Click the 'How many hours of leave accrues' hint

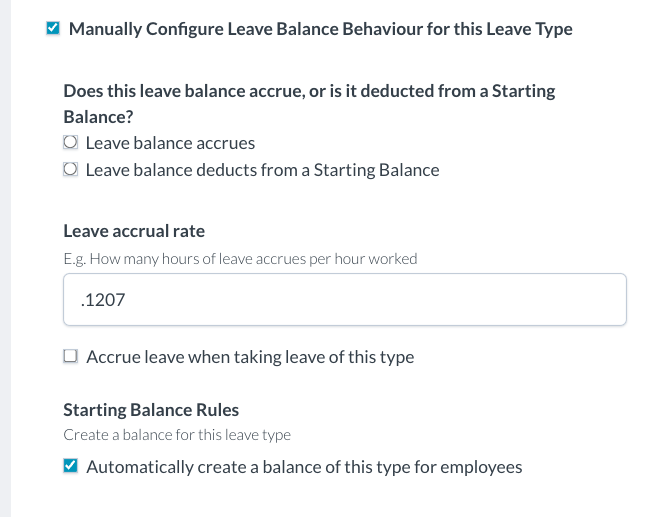(x=240, y=258)
